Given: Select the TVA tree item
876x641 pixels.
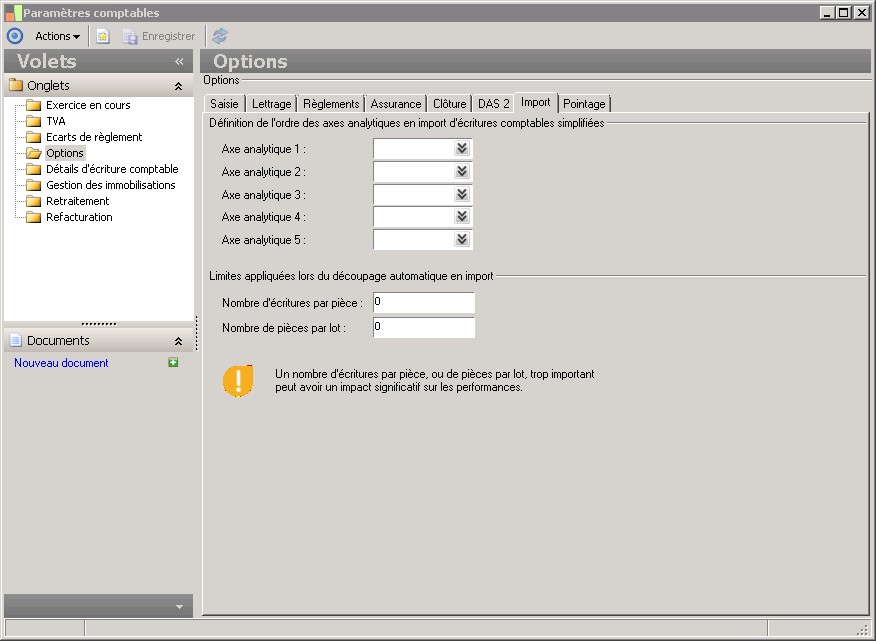Looking at the screenshot, I should click(56, 121).
